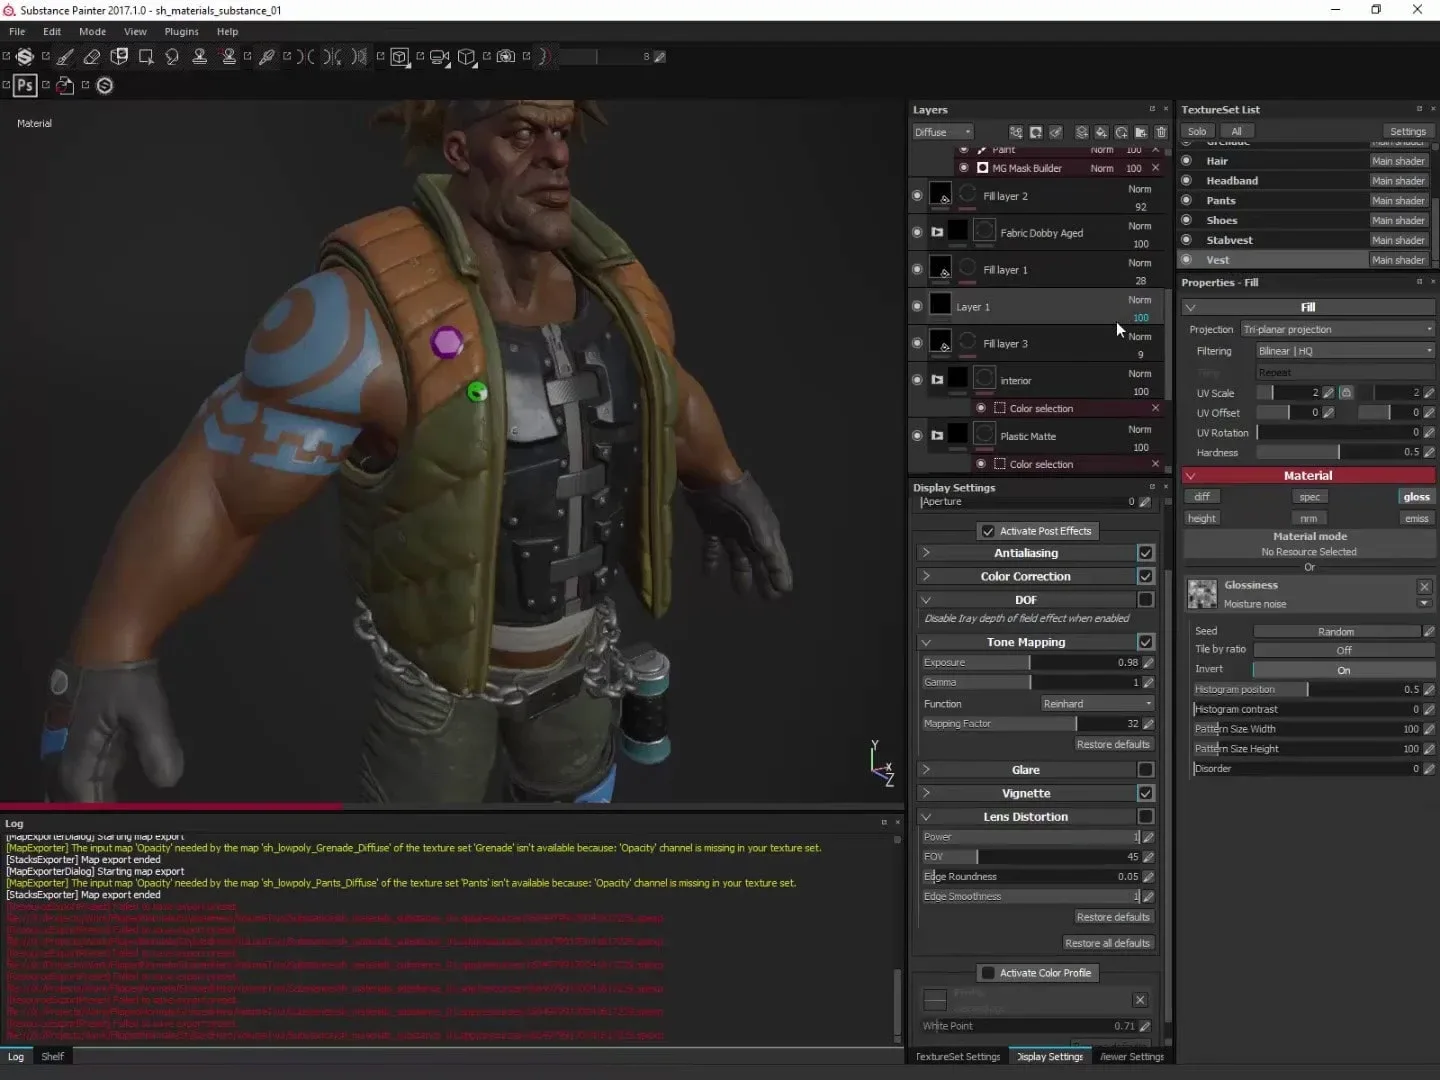The image size is (1440, 1080).
Task: Click the Activate Color Profile button
Action: click(x=1037, y=972)
